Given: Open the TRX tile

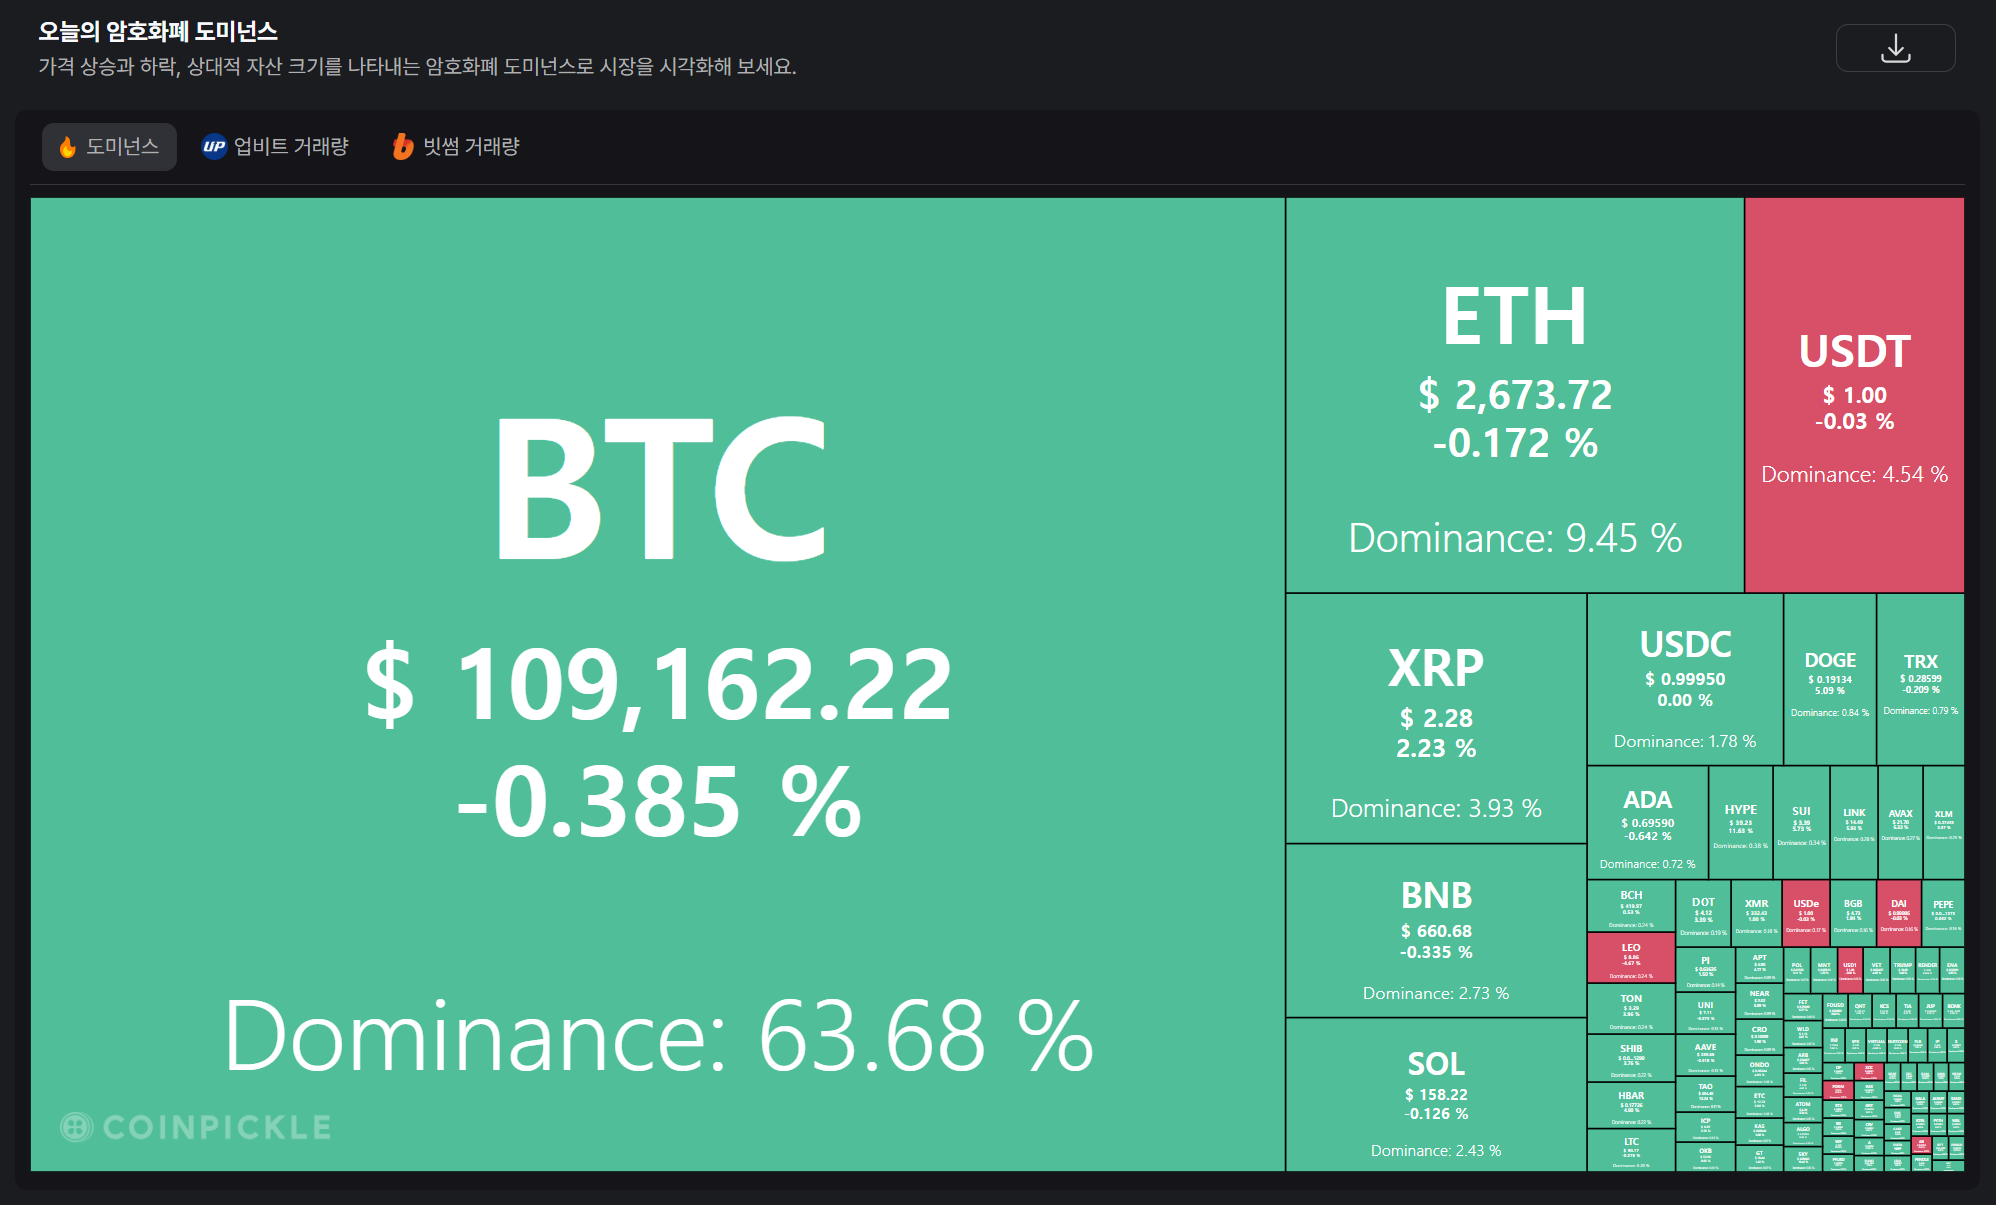Looking at the screenshot, I should pyautogui.click(x=1921, y=680).
